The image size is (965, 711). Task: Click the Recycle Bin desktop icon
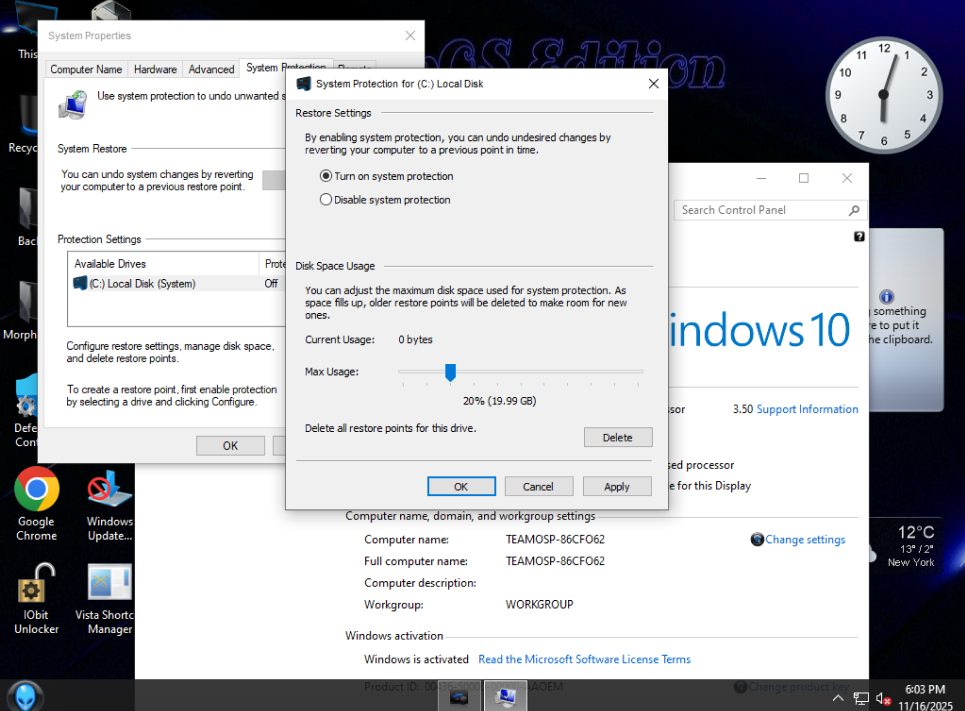[23, 124]
